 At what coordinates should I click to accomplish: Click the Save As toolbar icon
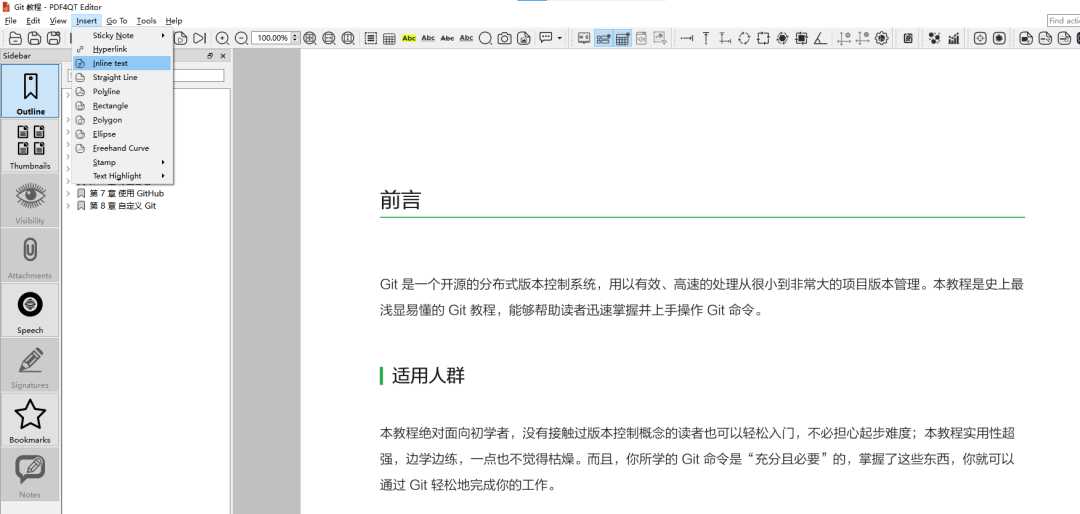[x=53, y=39]
